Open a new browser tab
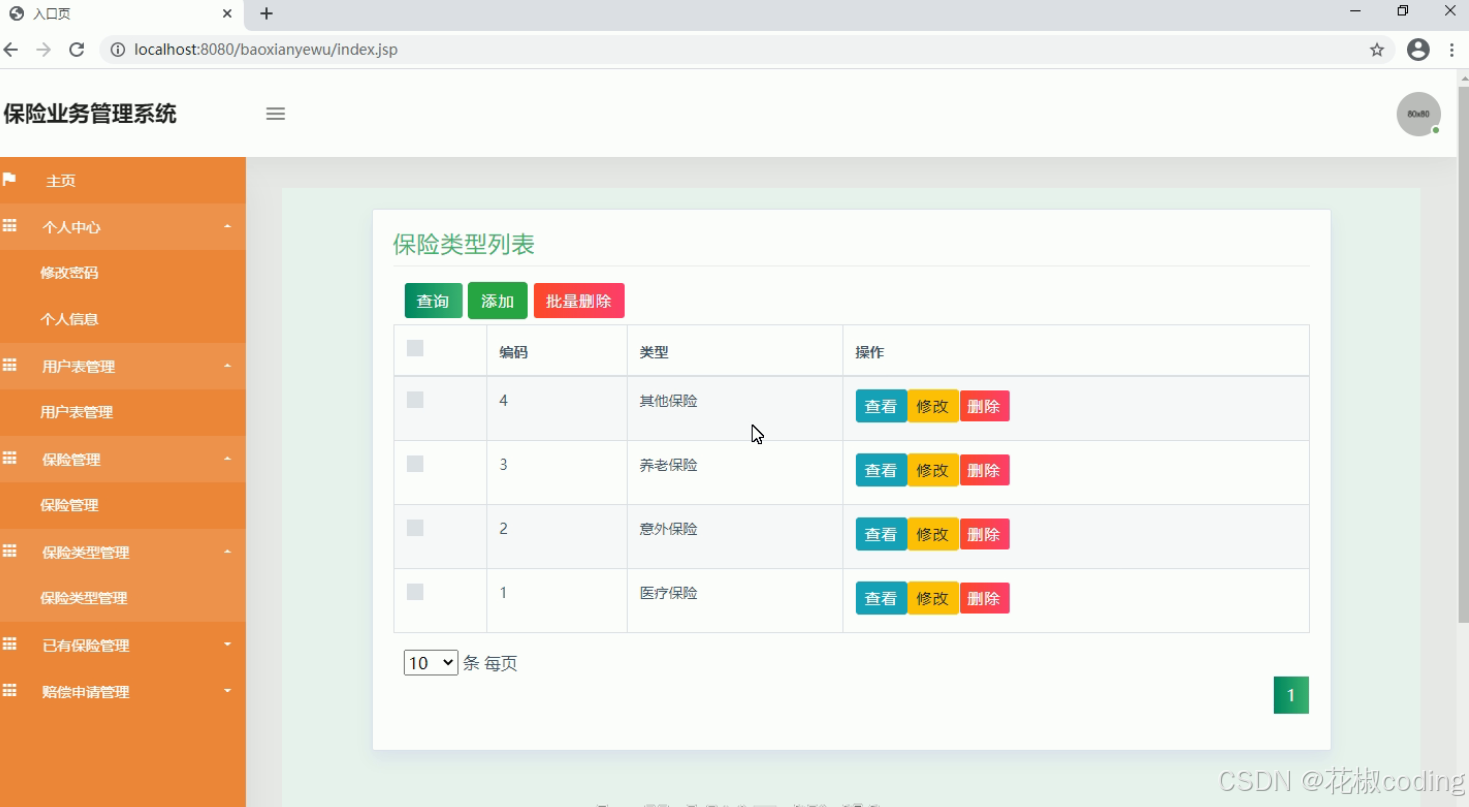Image resolution: width=1469 pixels, height=807 pixels. point(266,14)
